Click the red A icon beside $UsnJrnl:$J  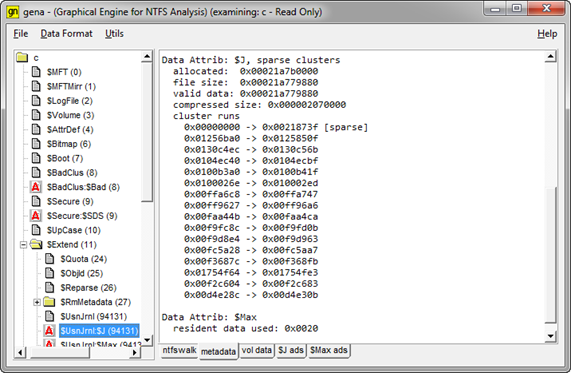[49, 331]
